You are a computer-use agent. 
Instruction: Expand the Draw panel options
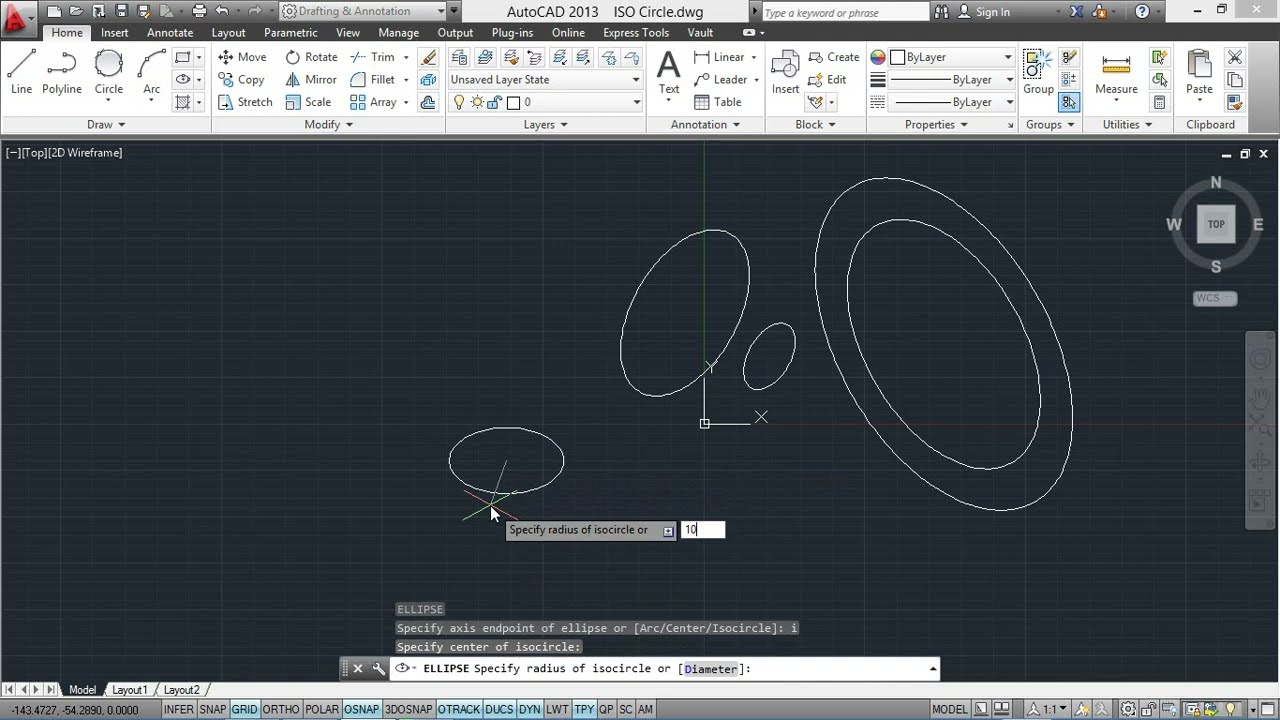coord(106,125)
